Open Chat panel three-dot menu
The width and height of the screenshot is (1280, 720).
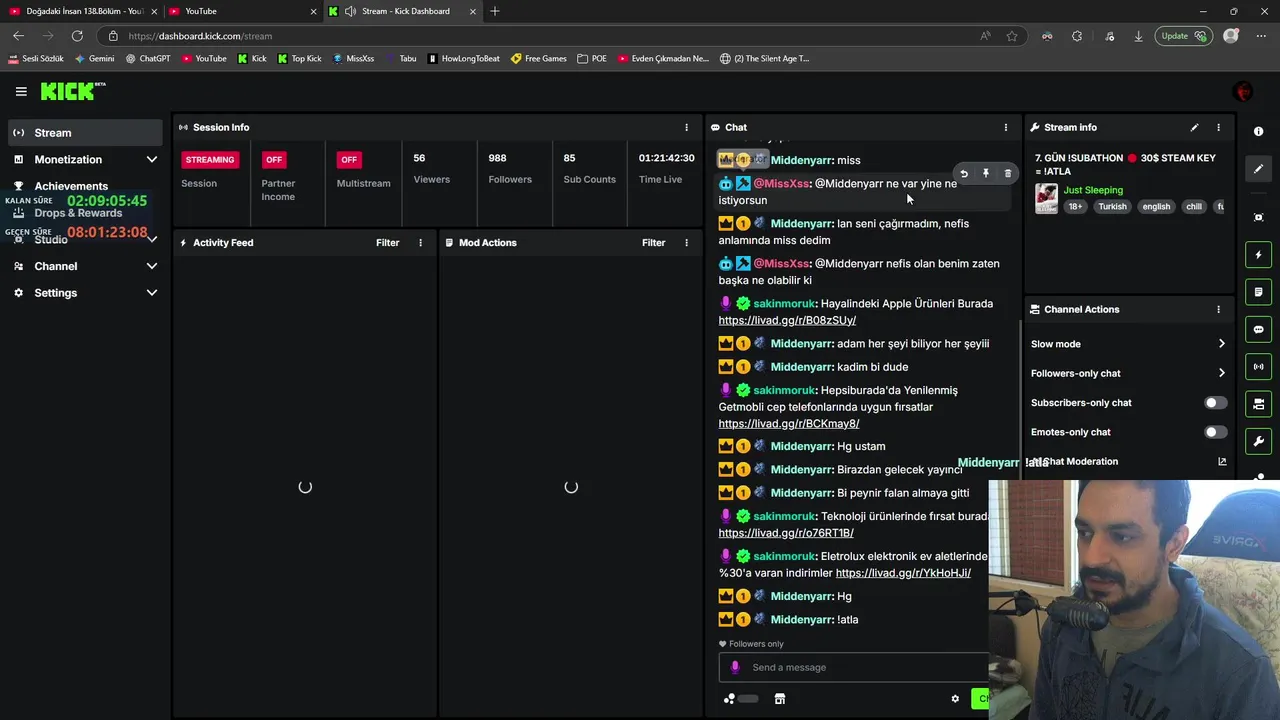pyautogui.click(x=1005, y=127)
